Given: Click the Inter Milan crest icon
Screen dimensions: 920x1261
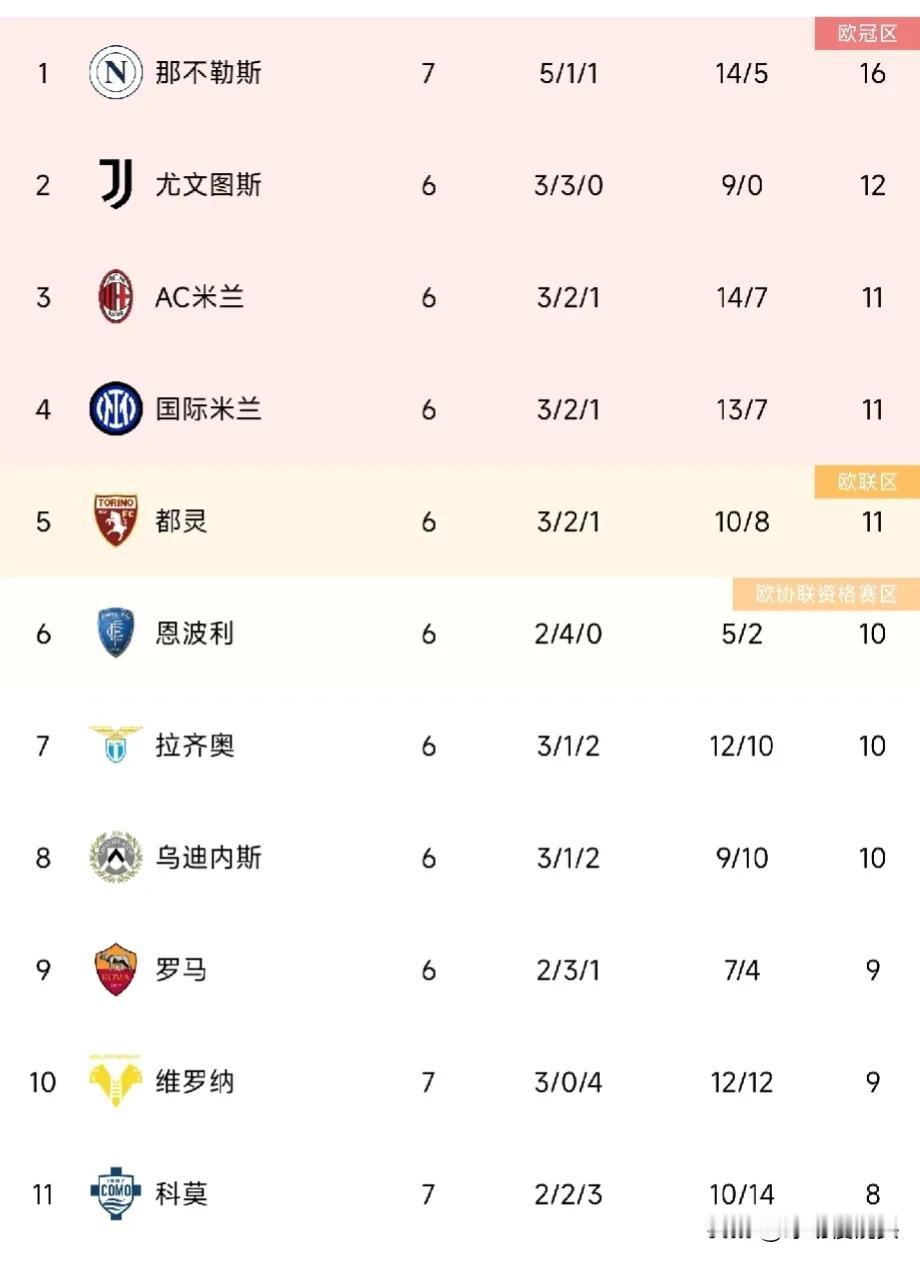Looking at the screenshot, I should [116, 409].
